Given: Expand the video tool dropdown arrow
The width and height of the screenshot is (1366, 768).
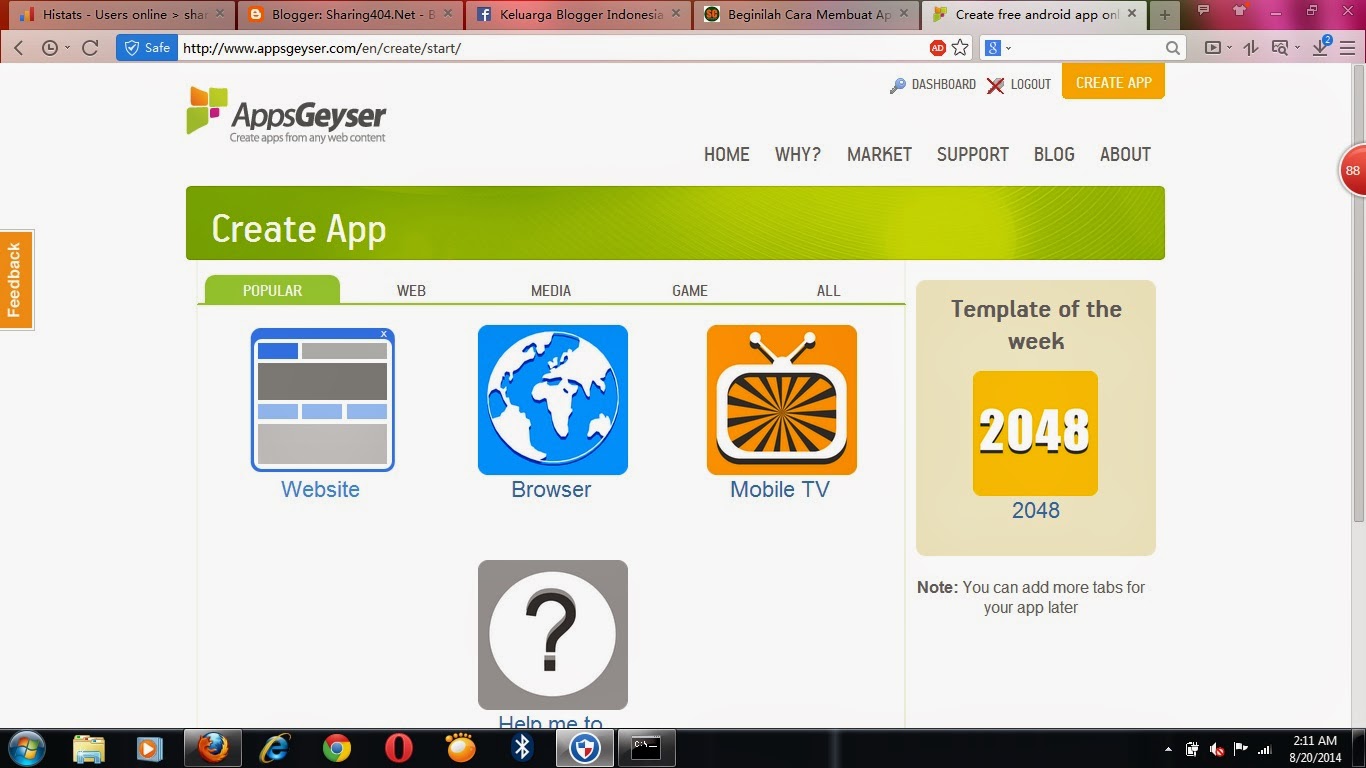Looking at the screenshot, I should pos(1231,48).
